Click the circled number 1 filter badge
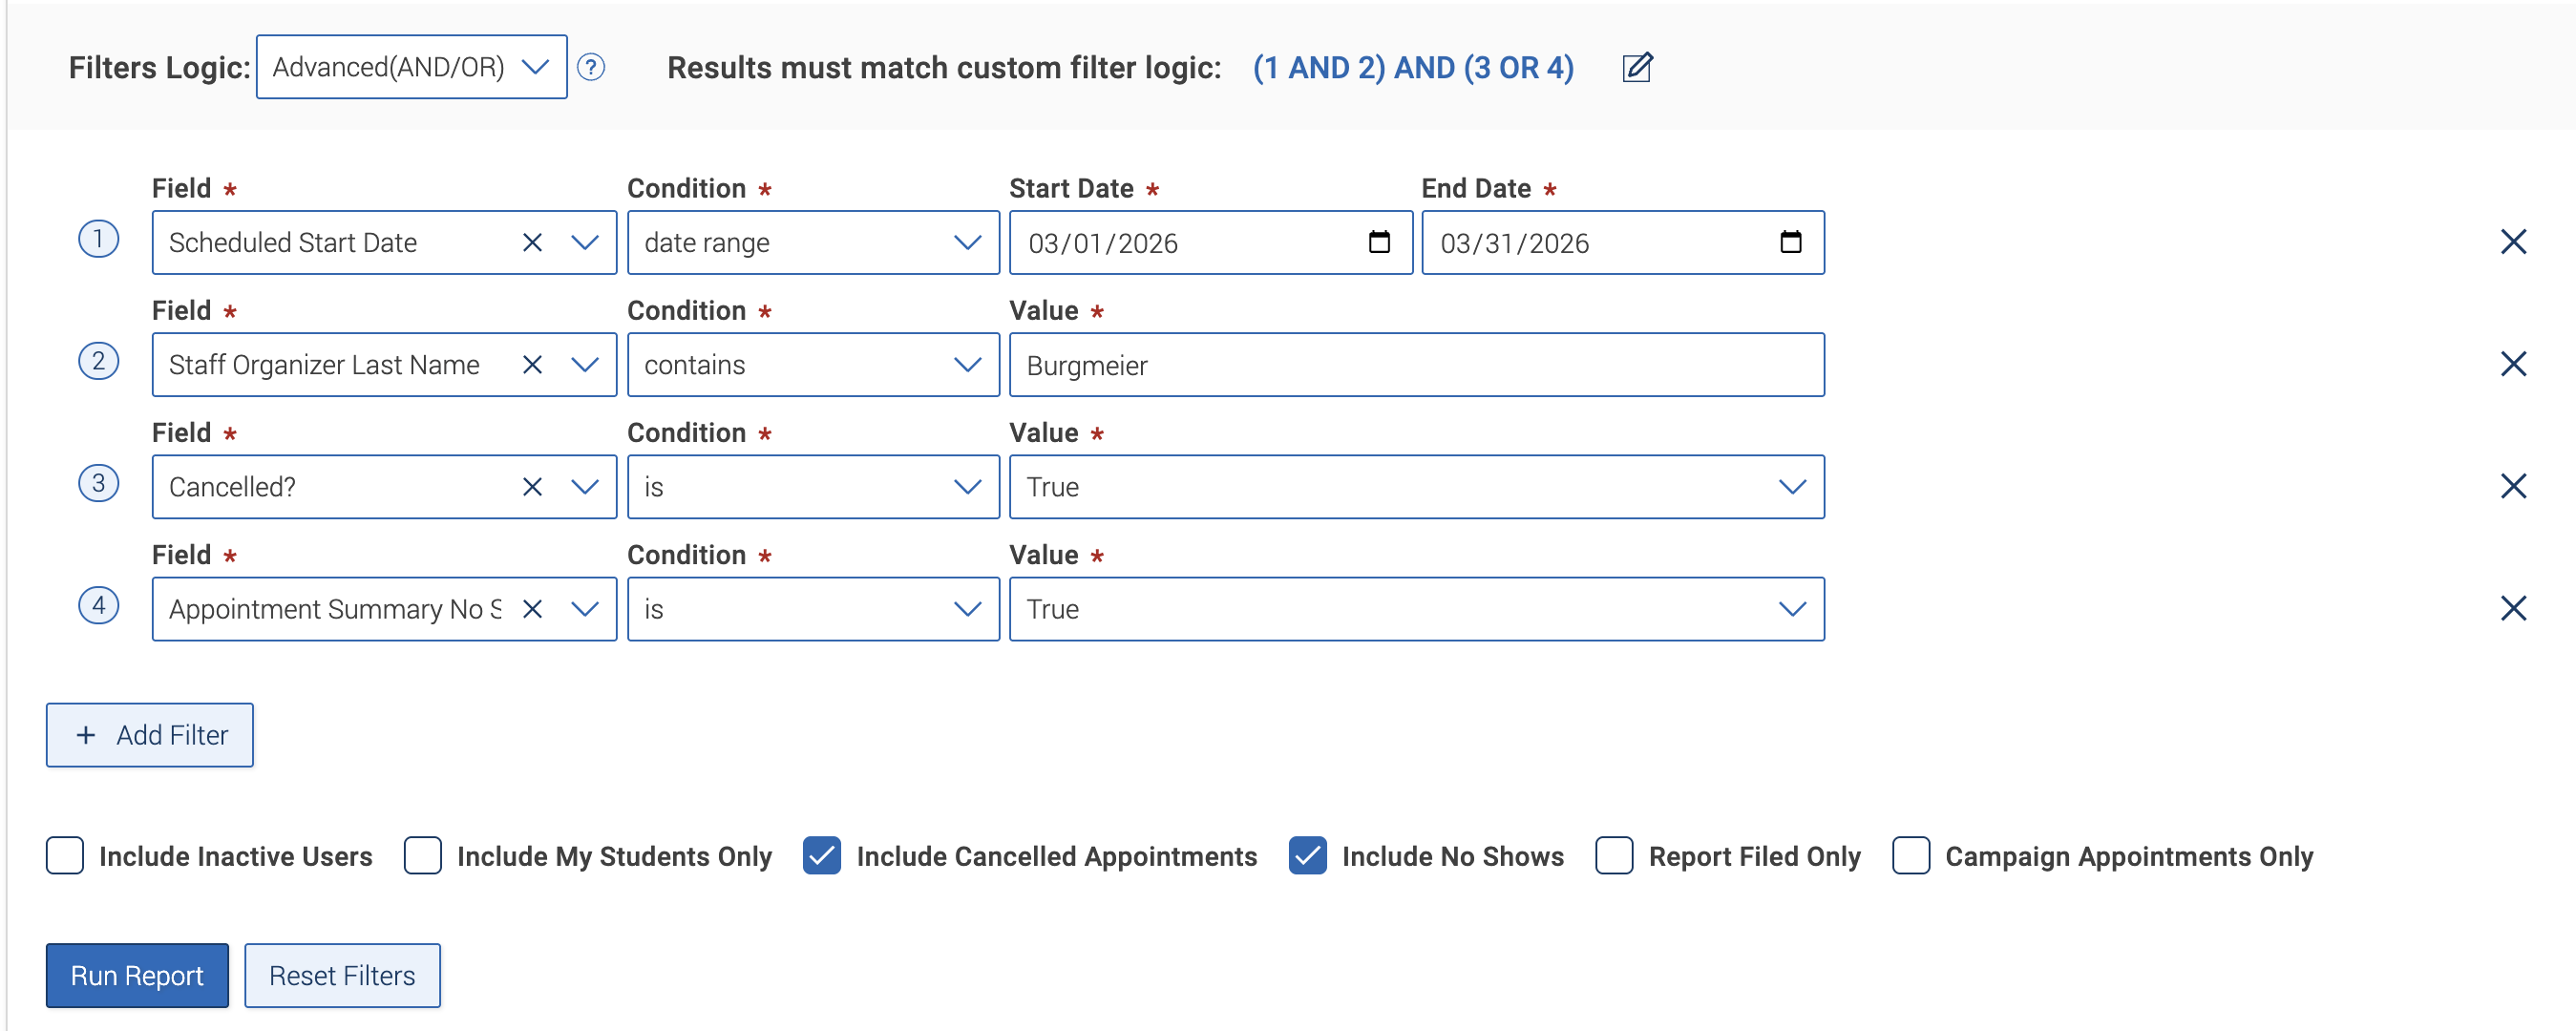This screenshot has width=2576, height=1031. (98, 239)
